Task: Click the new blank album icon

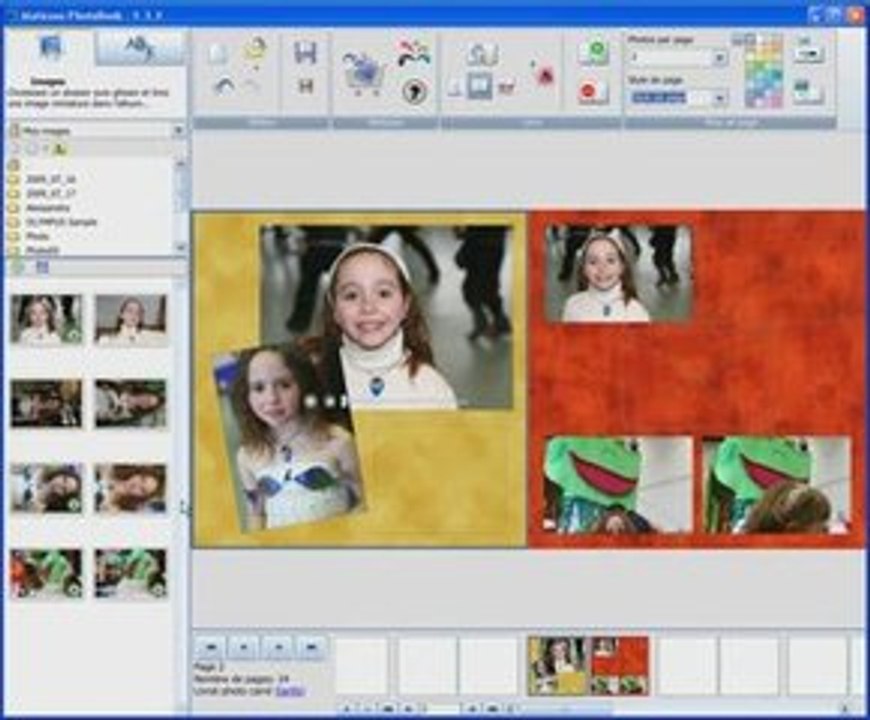Action: [216, 54]
